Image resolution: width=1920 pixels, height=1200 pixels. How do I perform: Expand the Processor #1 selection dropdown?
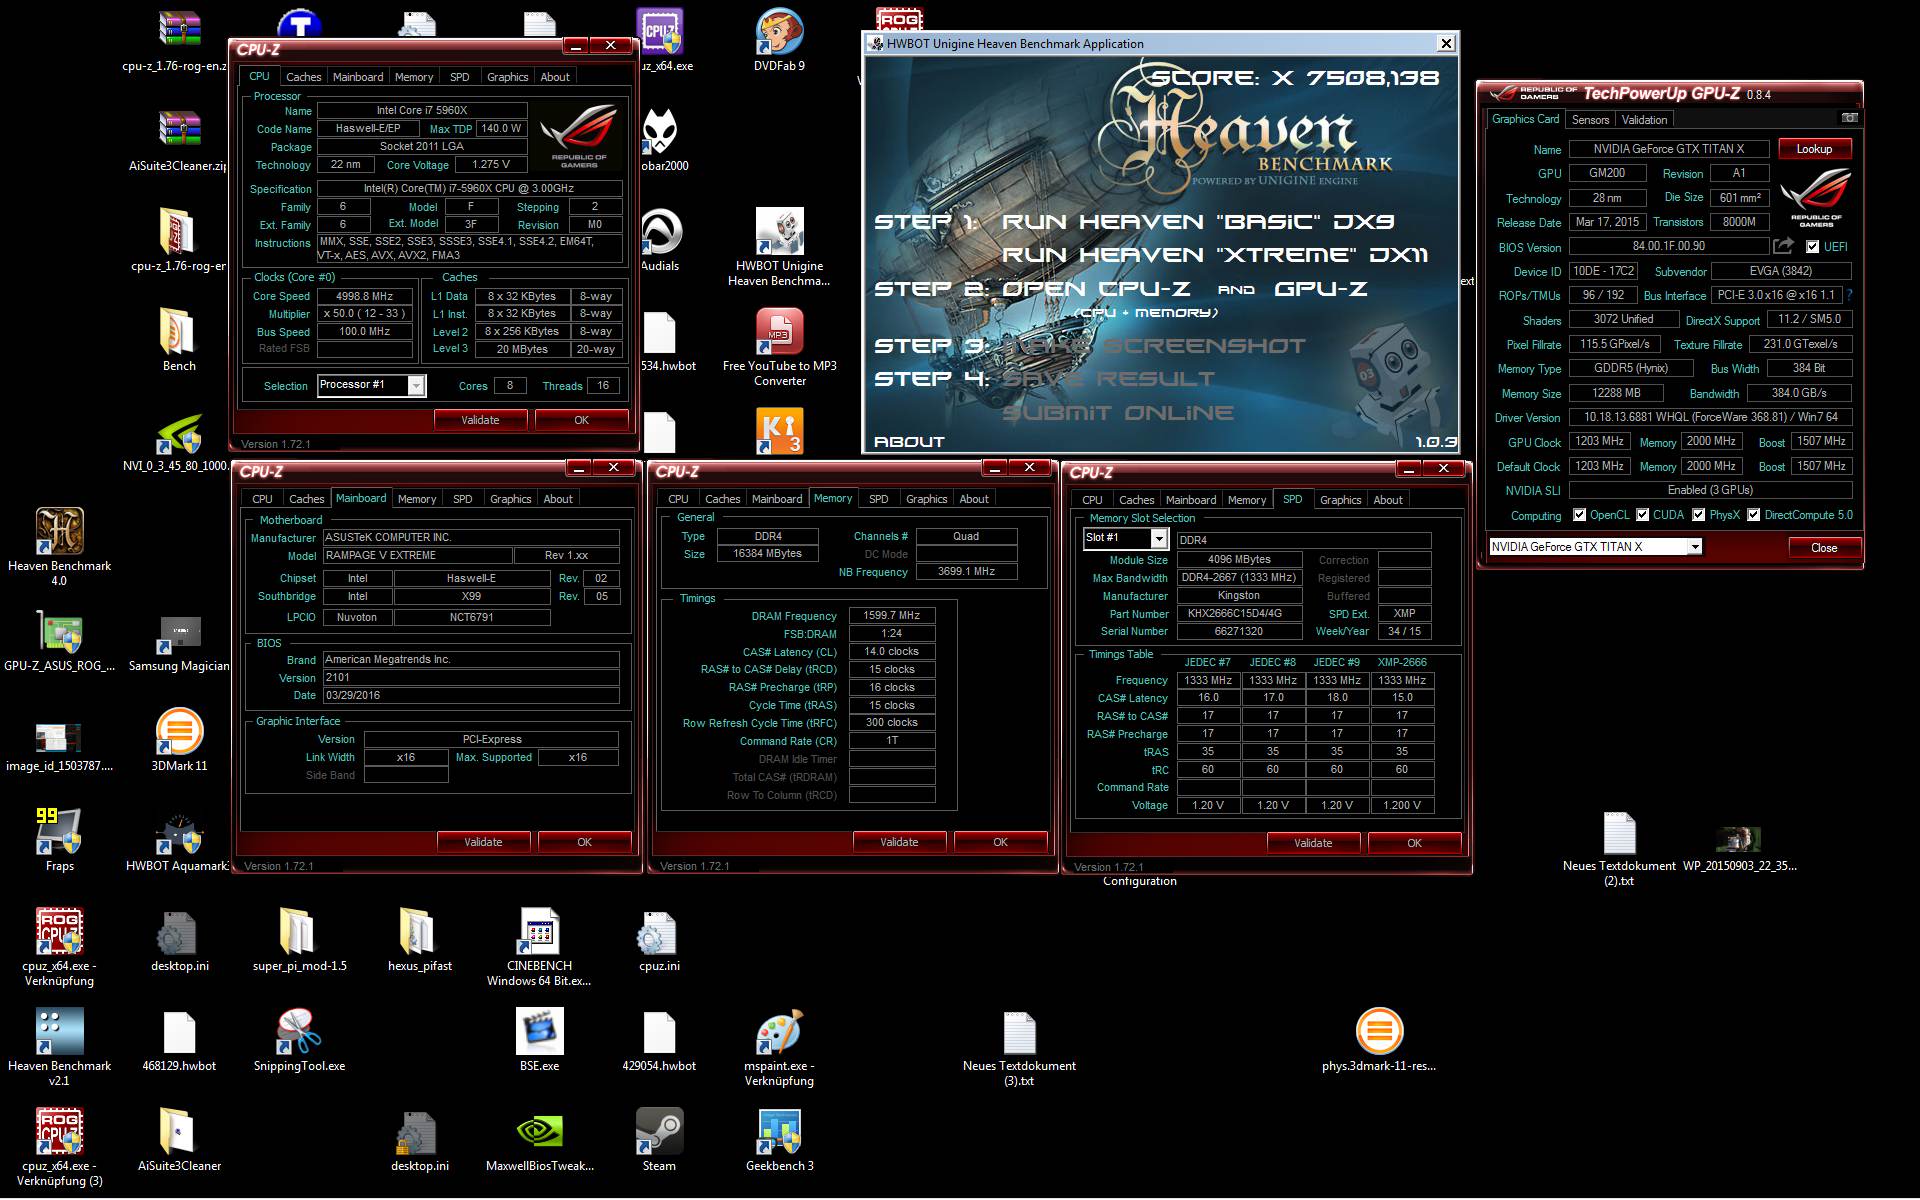click(x=416, y=386)
